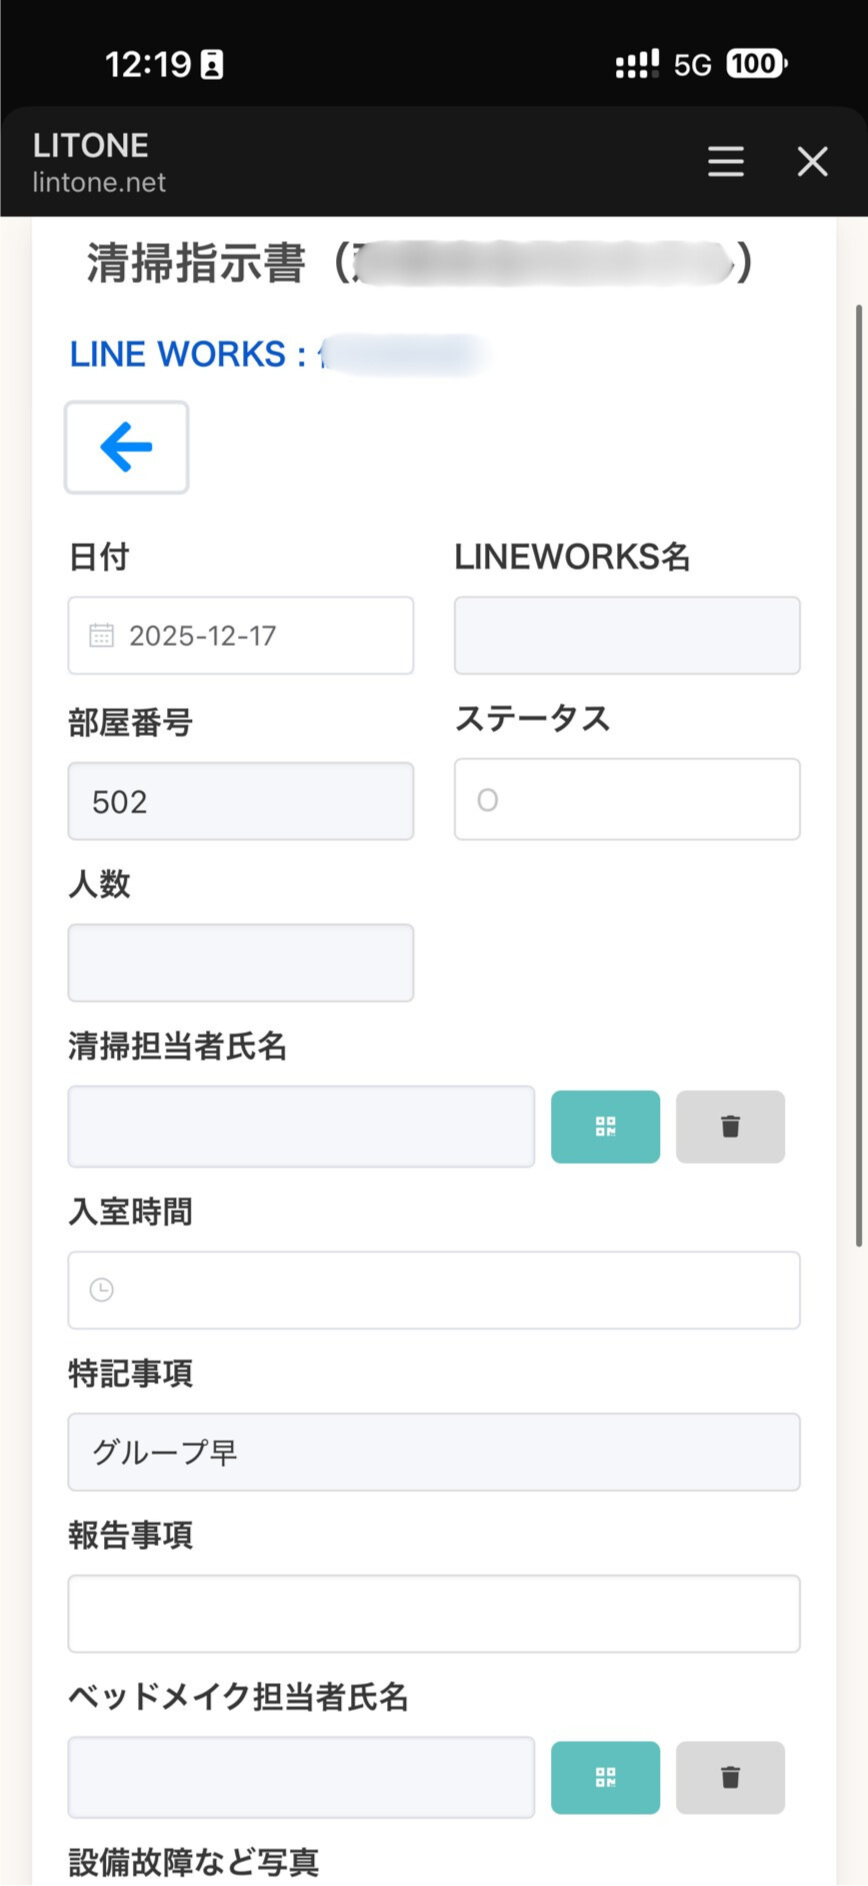This screenshot has height=1886, width=868.
Task: Scan QR code for ベッドメイク担当者氏名
Action: 605,1777
